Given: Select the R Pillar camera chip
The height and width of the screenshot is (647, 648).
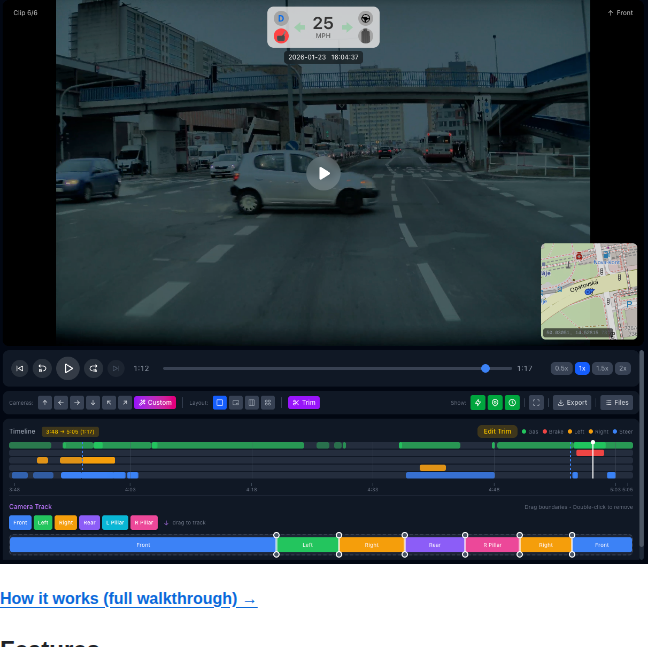Looking at the screenshot, I should [x=144, y=523].
